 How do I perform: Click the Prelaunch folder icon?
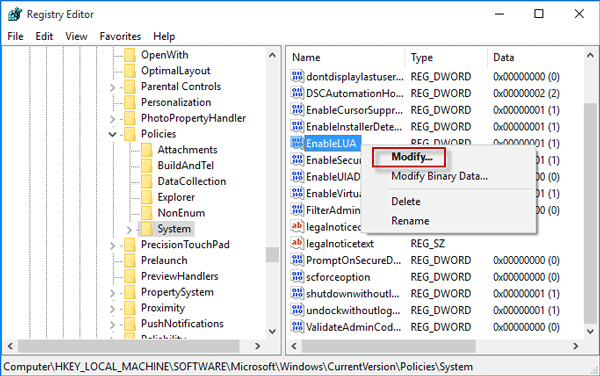[x=130, y=260]
